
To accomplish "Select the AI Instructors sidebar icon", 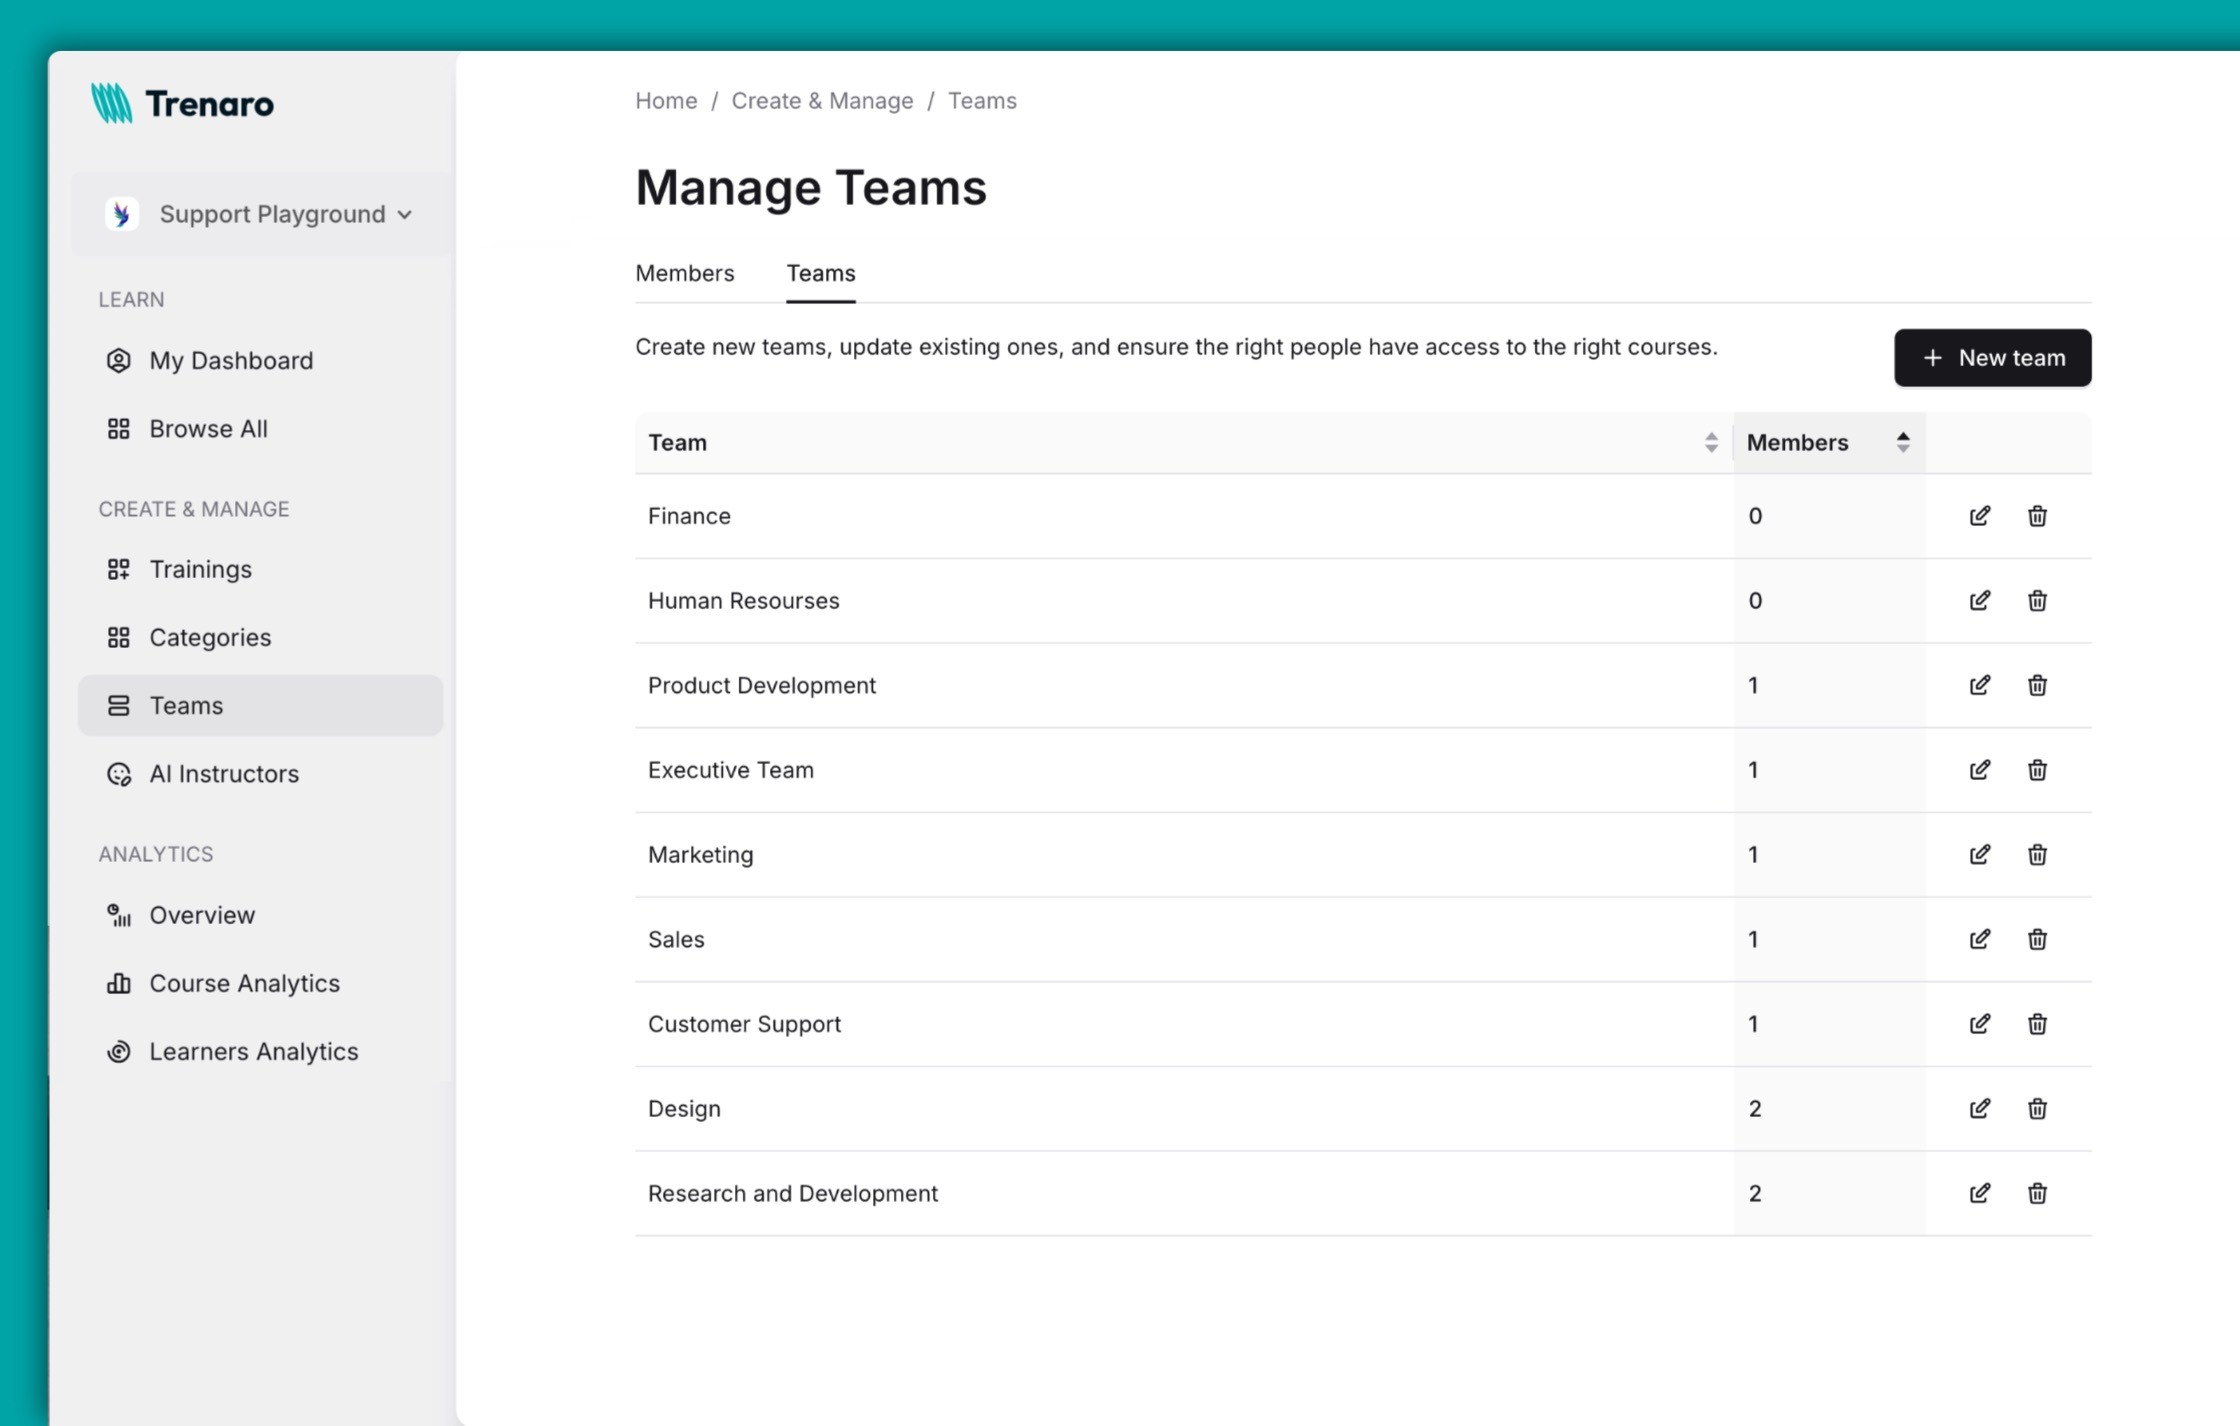I will (x=119, y=773).
